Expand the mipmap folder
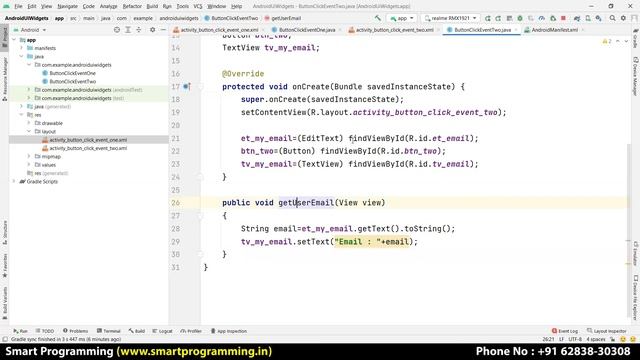 pos(29,156)
